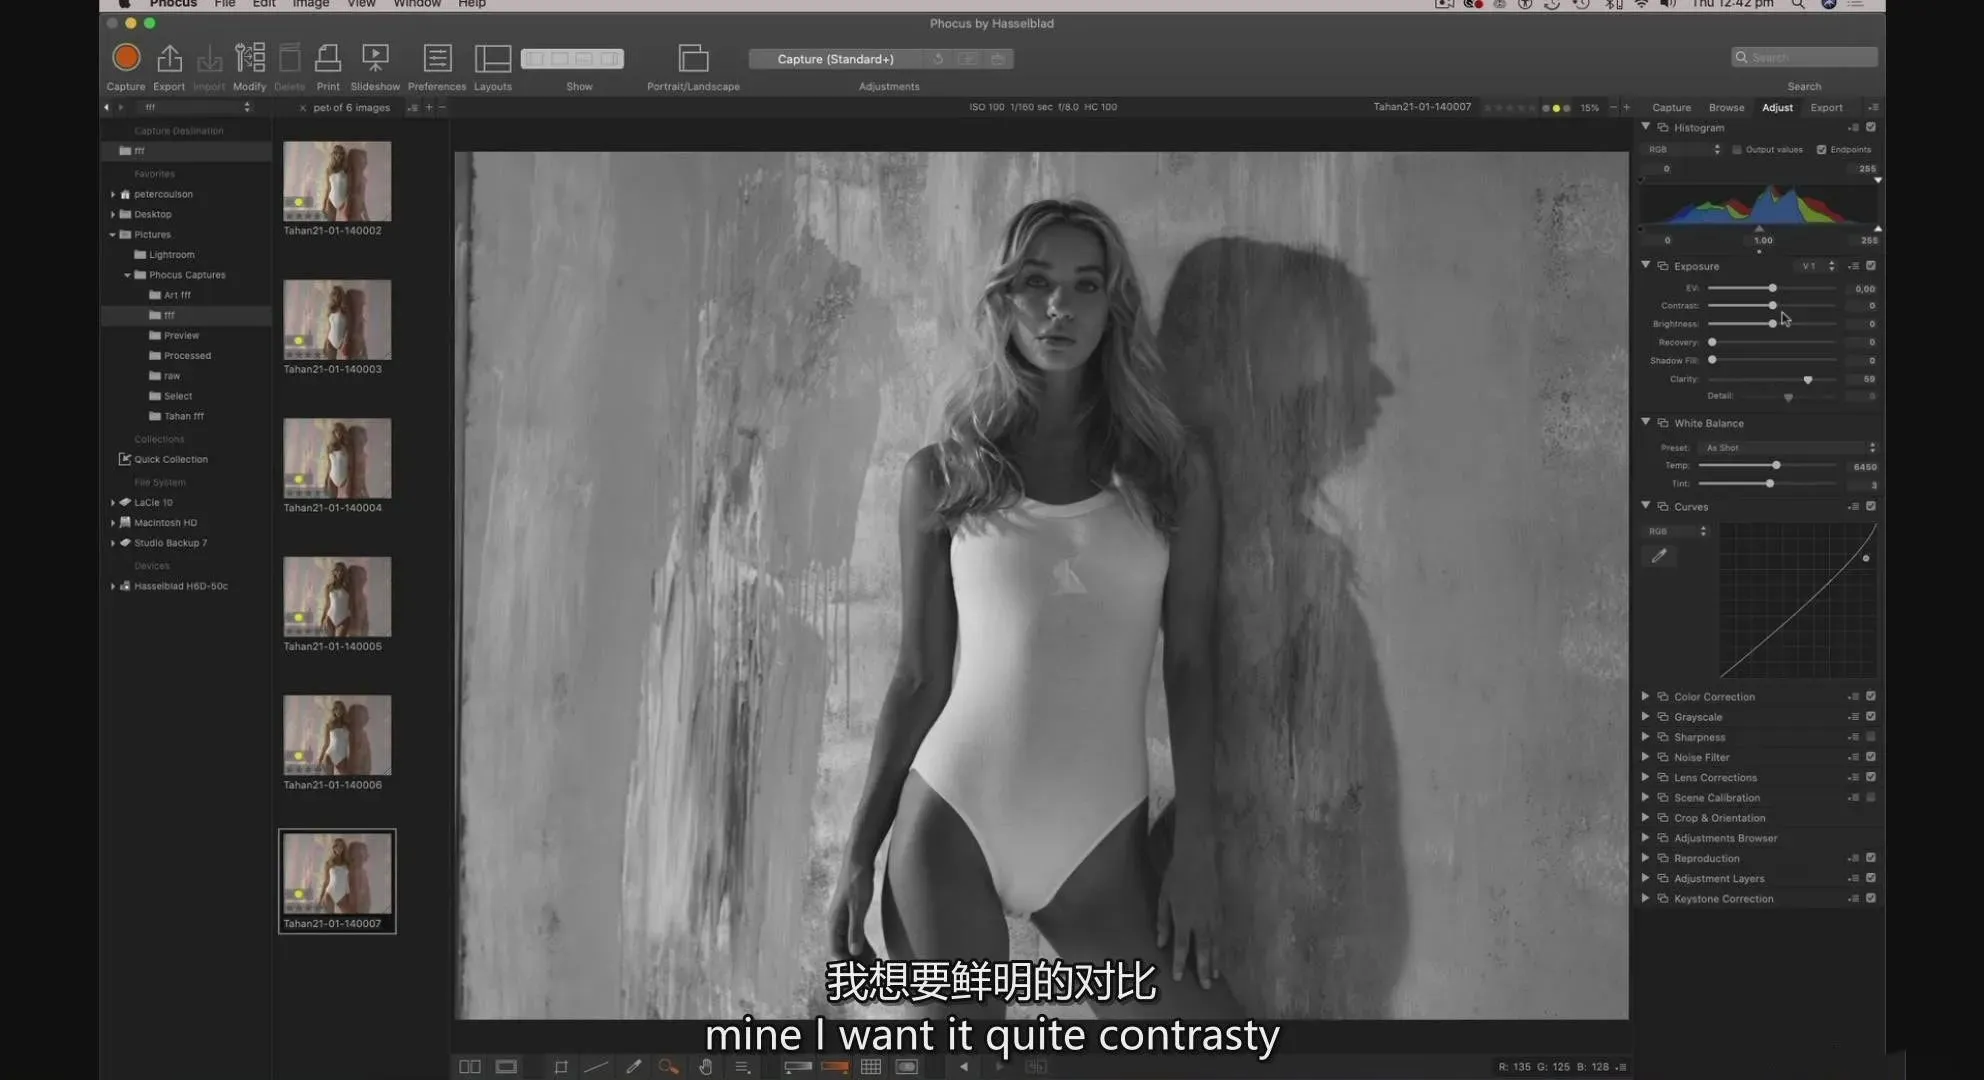Image resolution: width=1984 pixels, height=1080 pixels.
Task: Expand the Macintosh HD tree item
Action: click(x=112, y=523)
